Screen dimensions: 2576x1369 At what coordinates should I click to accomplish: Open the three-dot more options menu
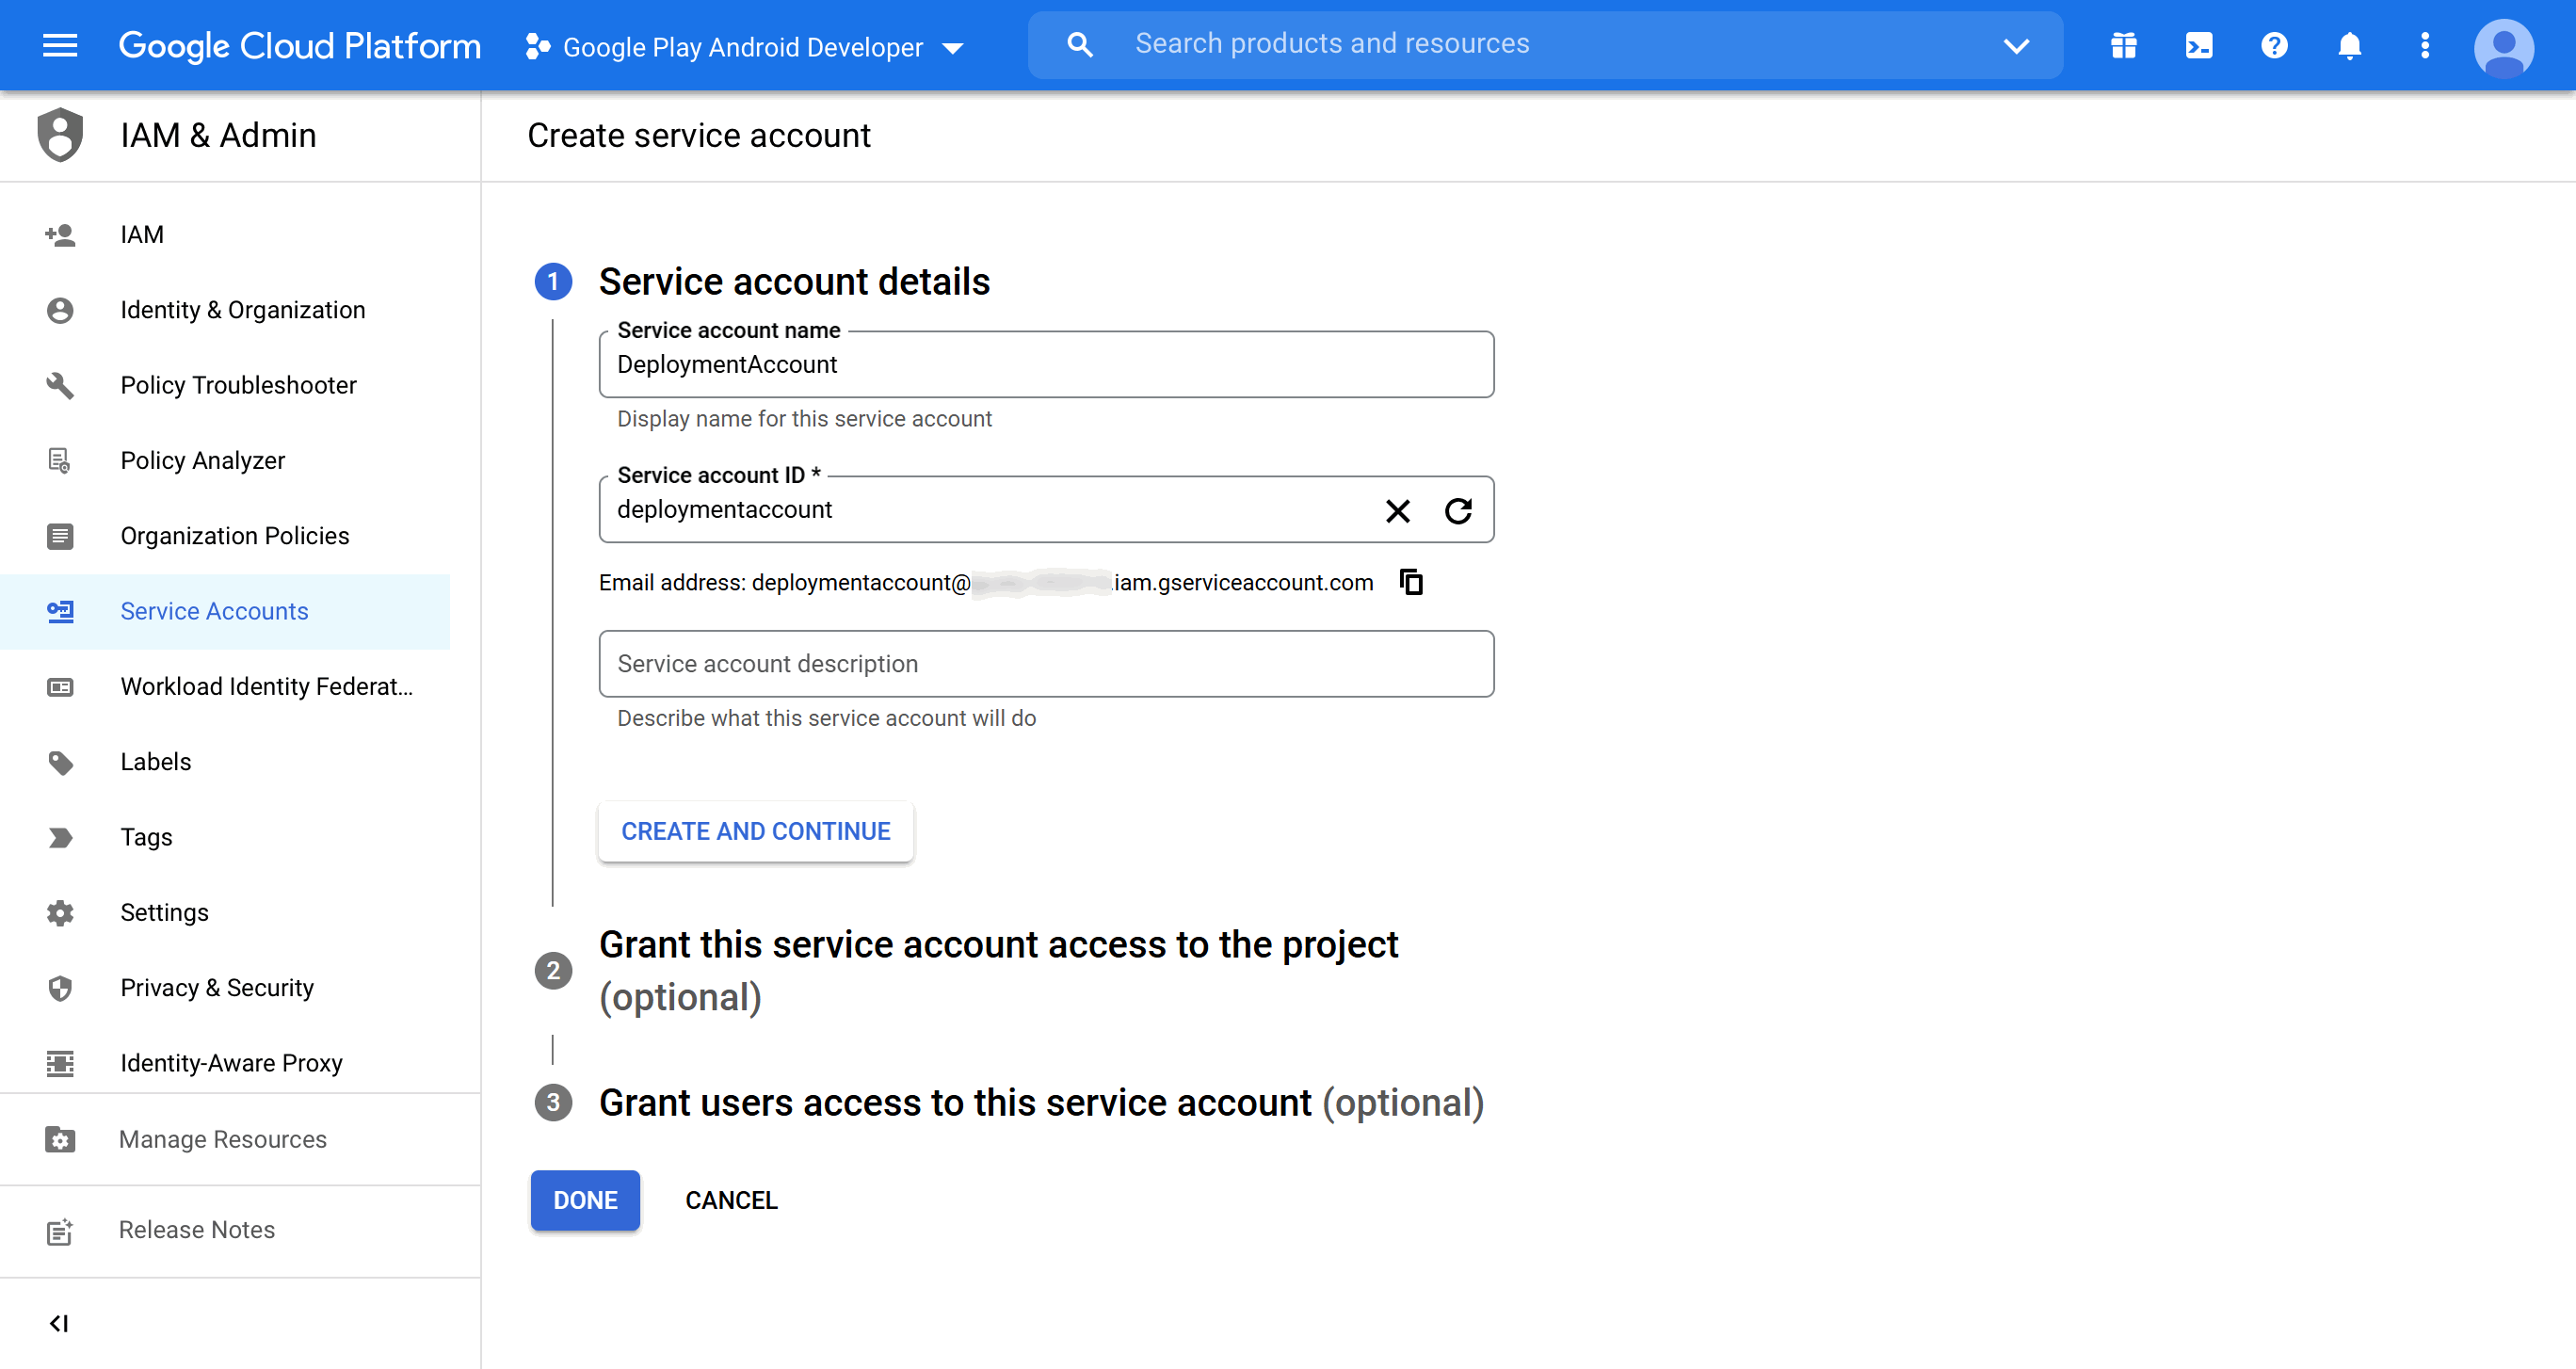tap(2424, 45)
